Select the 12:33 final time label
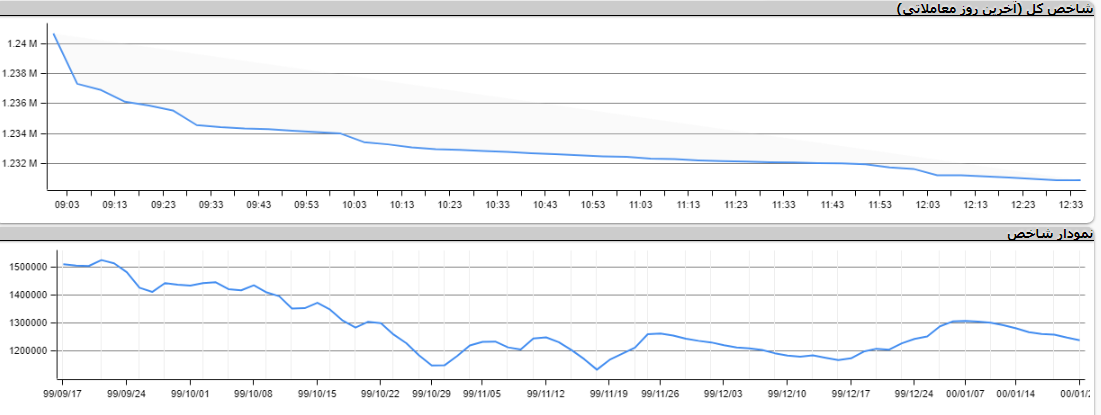 1070,203
